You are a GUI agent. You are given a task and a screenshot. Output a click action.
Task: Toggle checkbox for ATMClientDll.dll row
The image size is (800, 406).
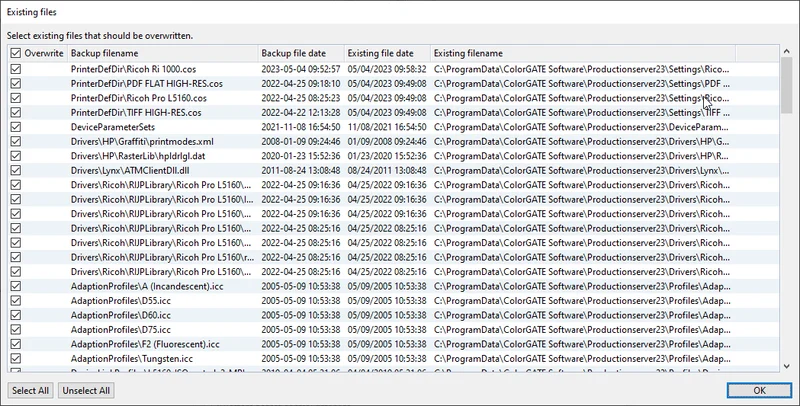[15, 171]
